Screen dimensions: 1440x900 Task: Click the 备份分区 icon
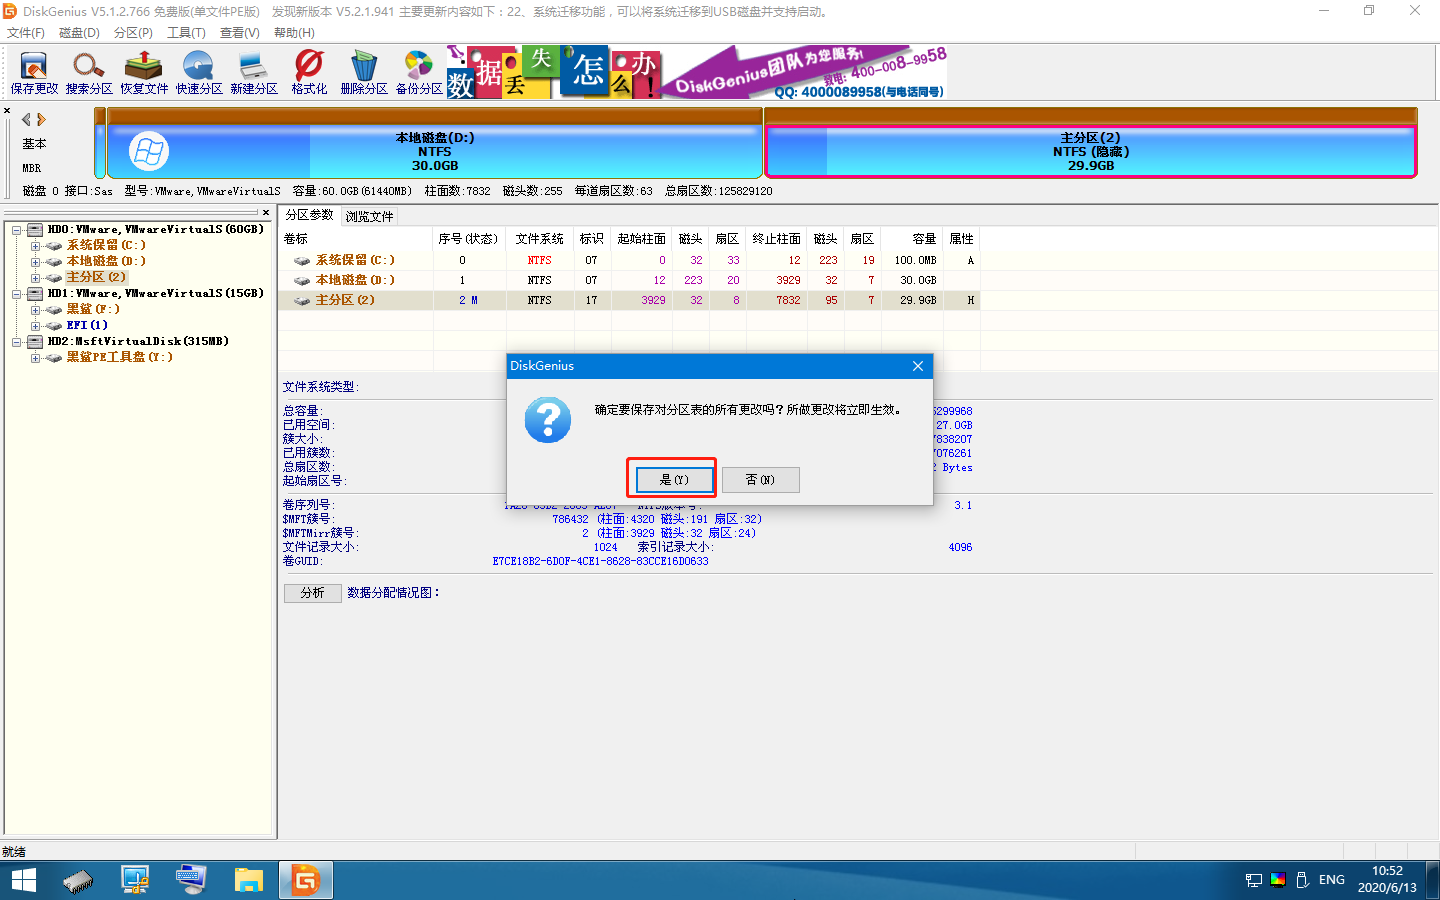click(x=418, y=70)
